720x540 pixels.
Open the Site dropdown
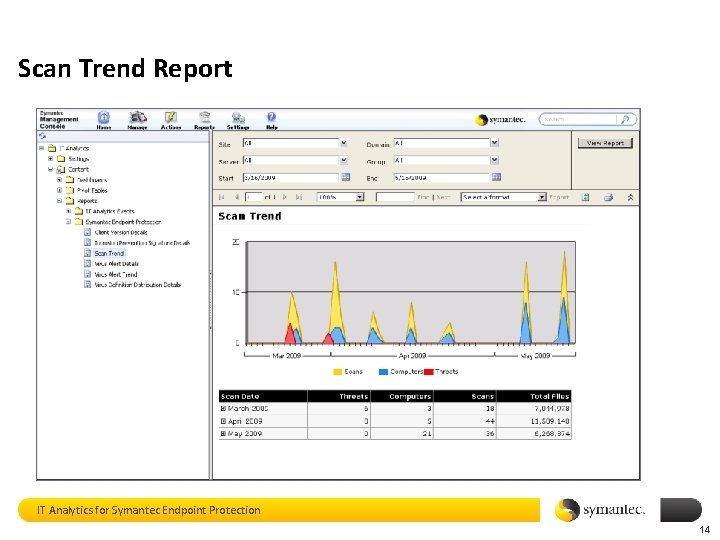click(344, 143)
